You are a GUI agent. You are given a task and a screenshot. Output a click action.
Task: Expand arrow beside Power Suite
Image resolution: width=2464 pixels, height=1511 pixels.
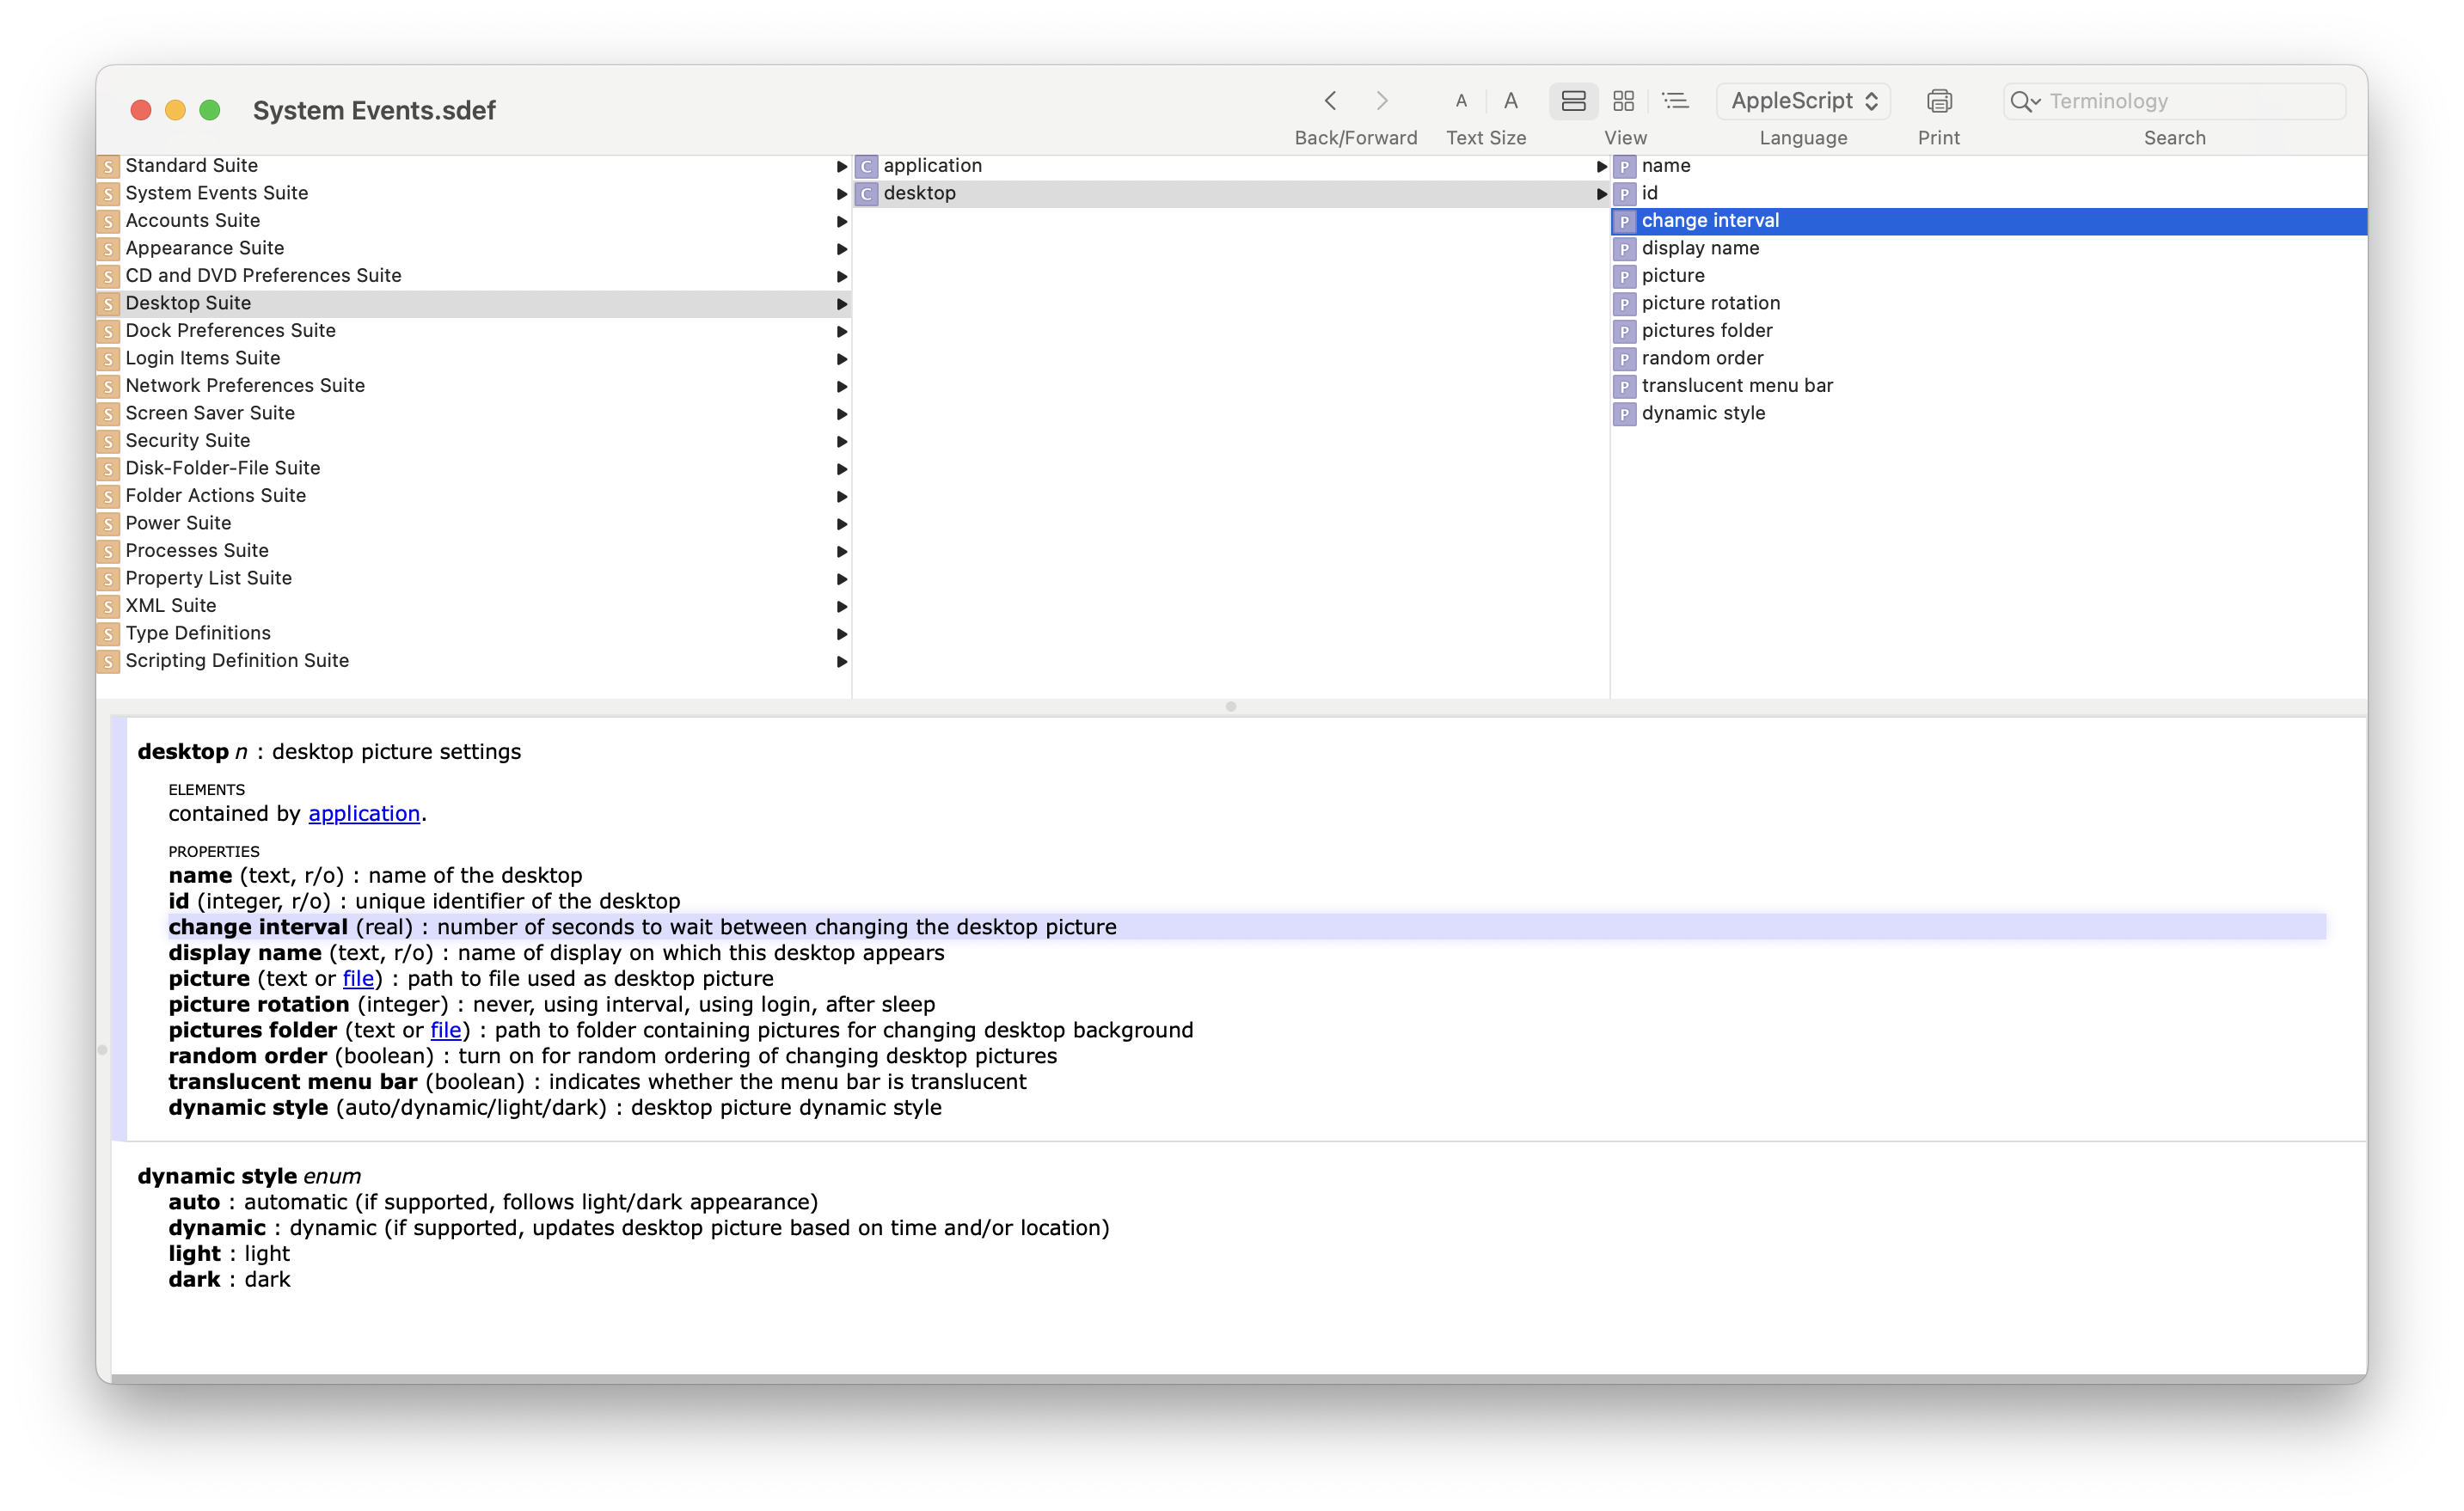coord(842,524)
